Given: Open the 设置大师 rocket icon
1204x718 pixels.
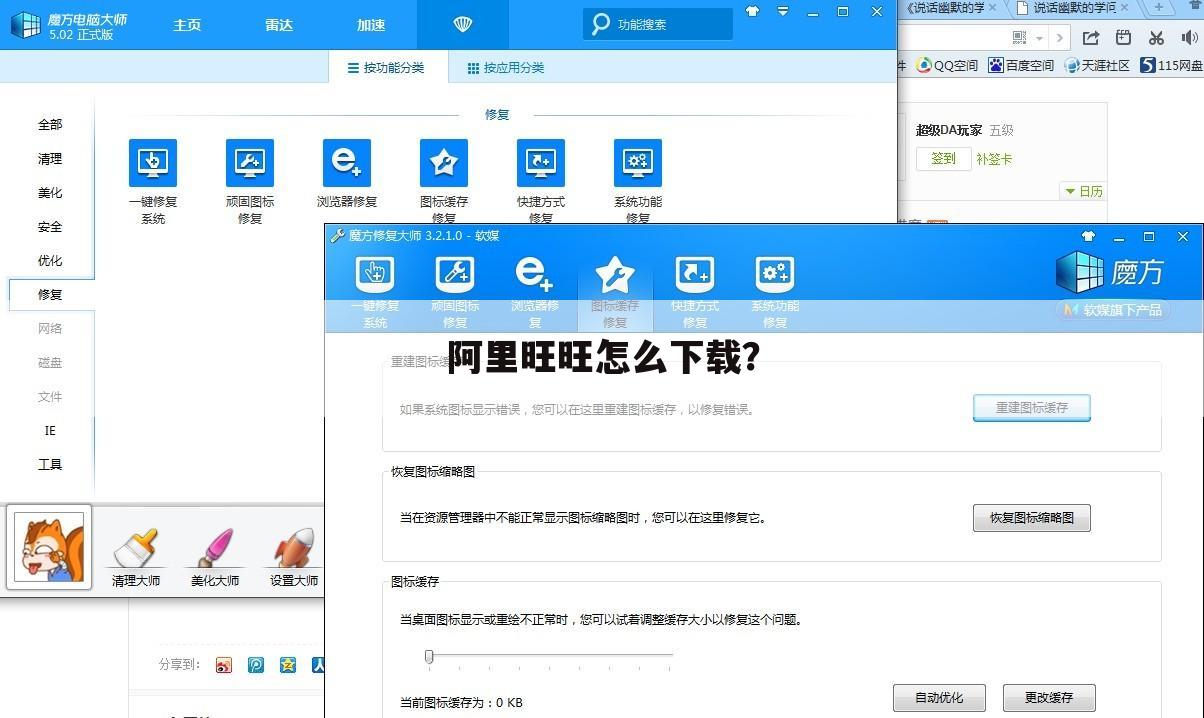Looking at the screenshot, I should (x=294, y=557).
